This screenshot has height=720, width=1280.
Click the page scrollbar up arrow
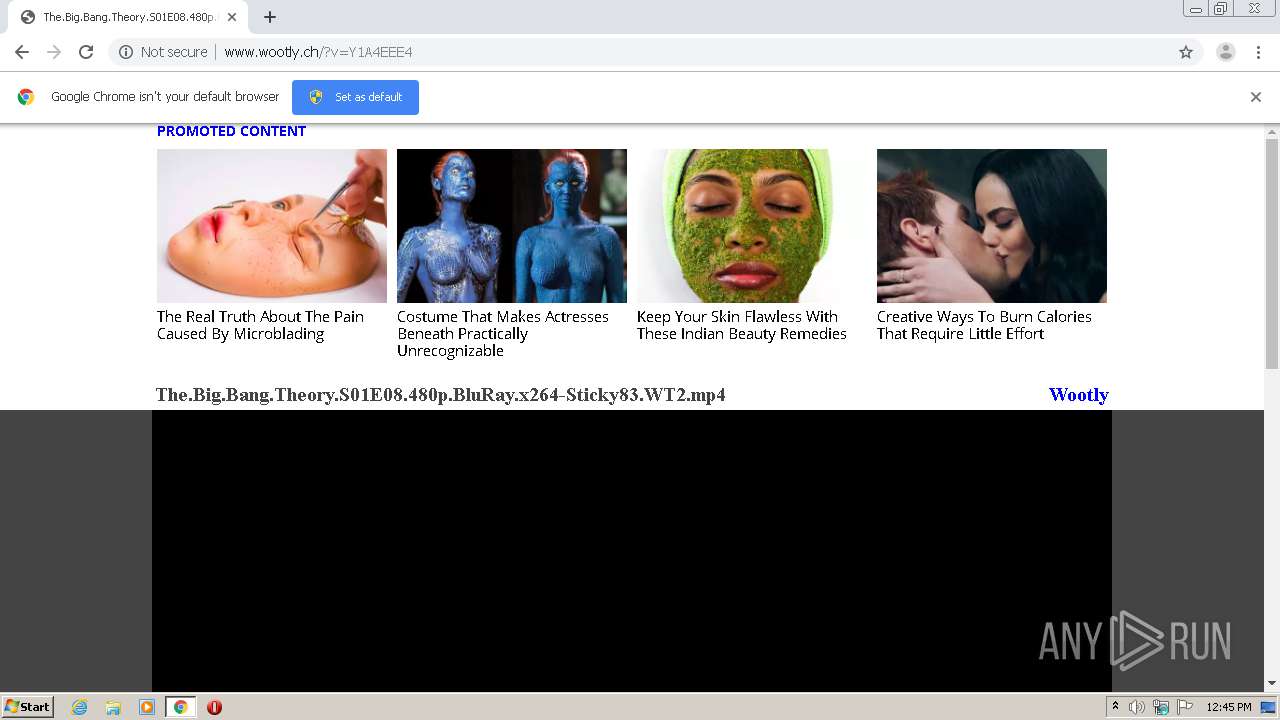tap(1272, 131)
